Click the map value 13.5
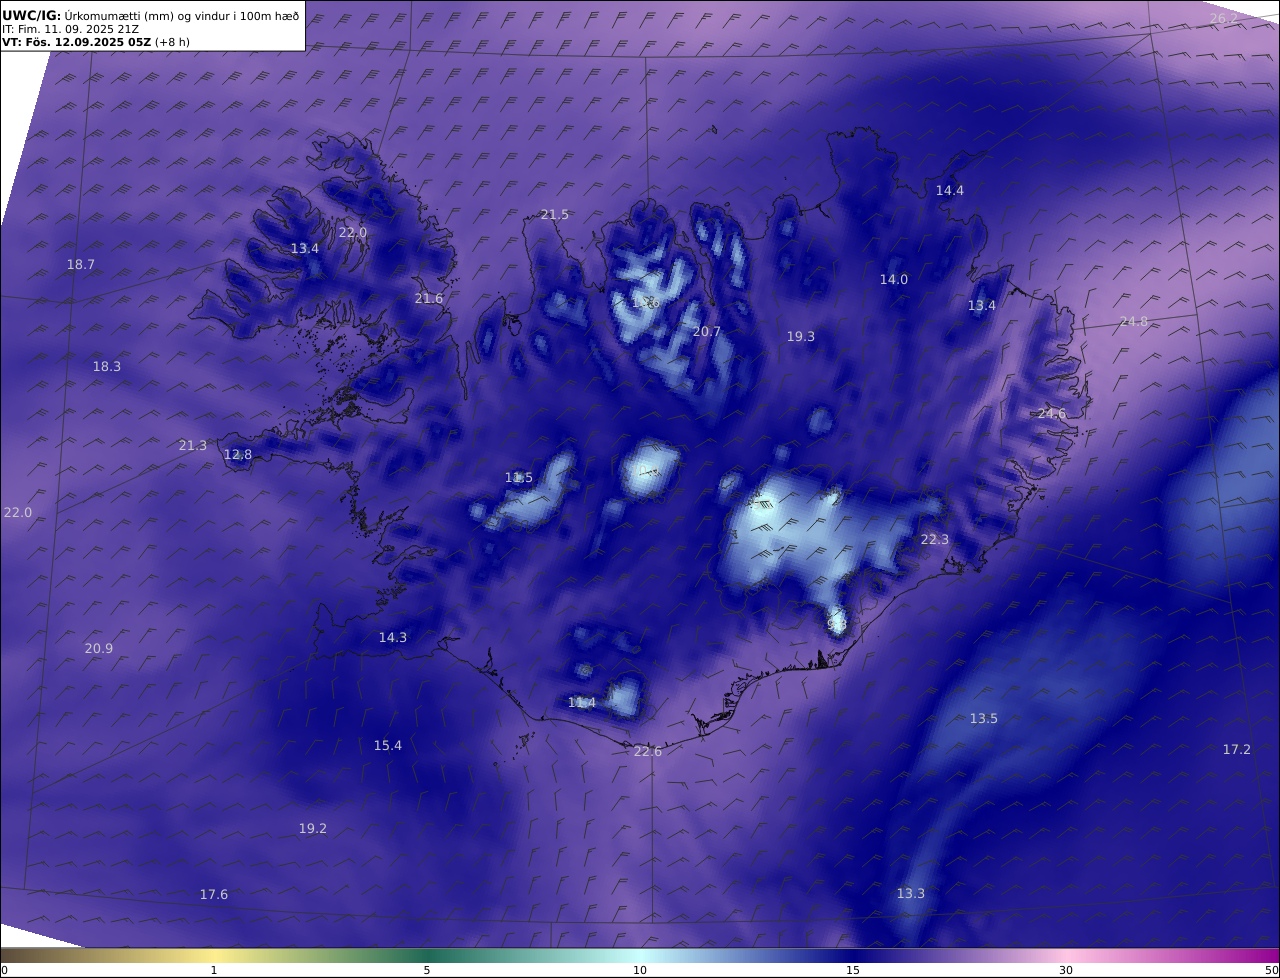Image resolution: width=1280 pixels, height=978 pixels. point(984,718)
